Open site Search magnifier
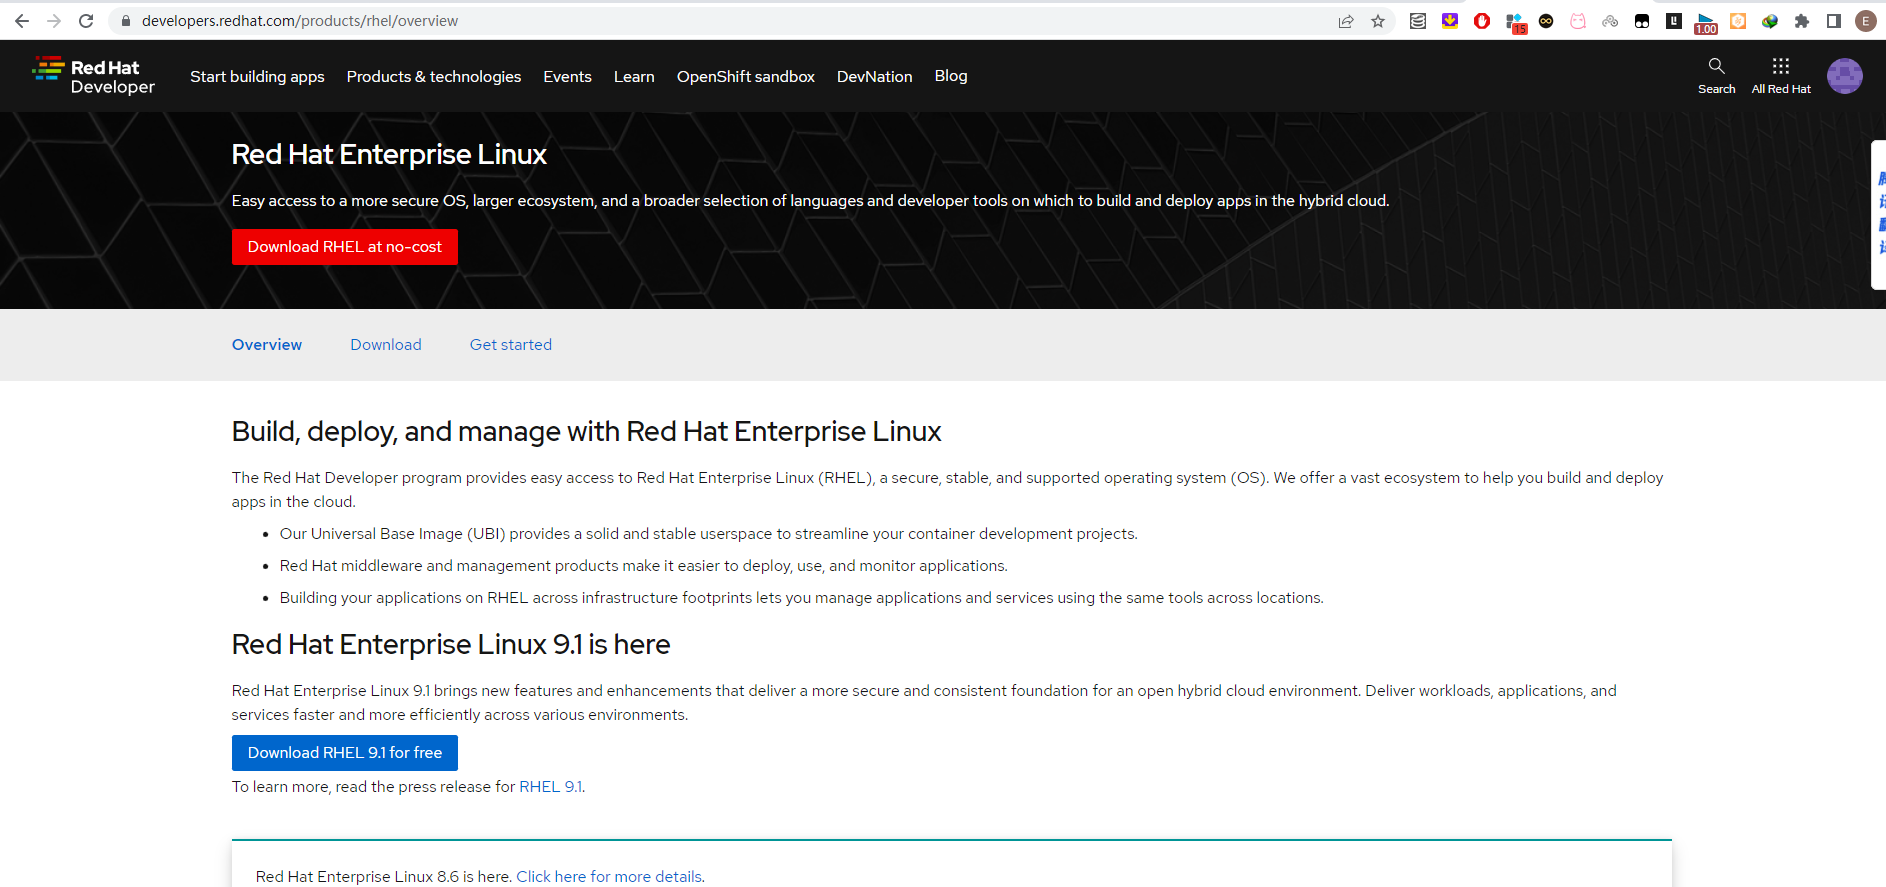Viewport: 1886px width, 887px height. coord(1717,76)
